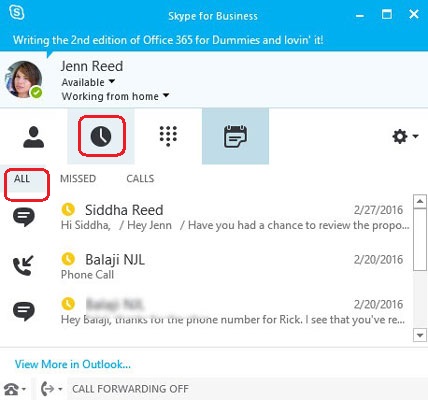The height and width of the screenshot is (400, 428).
Task: Open the Conversations clock icon tab
Action: (101, 136)
